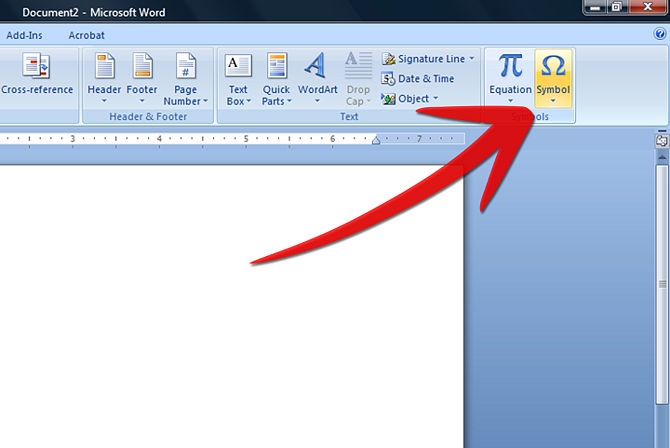Open the Symbol omega menu

(x=553, y=78)
